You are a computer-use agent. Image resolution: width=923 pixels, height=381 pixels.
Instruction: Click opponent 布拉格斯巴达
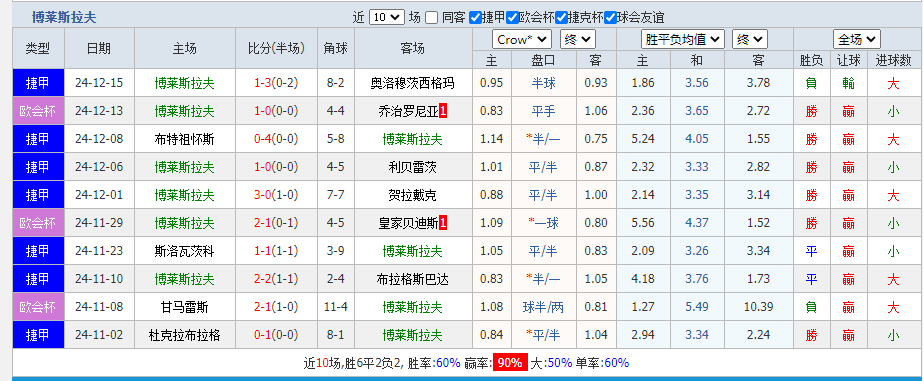tap(413, 279)
